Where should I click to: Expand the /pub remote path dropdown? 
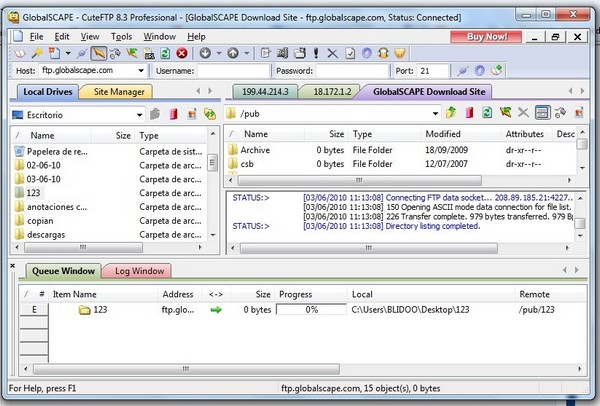click(435, 114)
